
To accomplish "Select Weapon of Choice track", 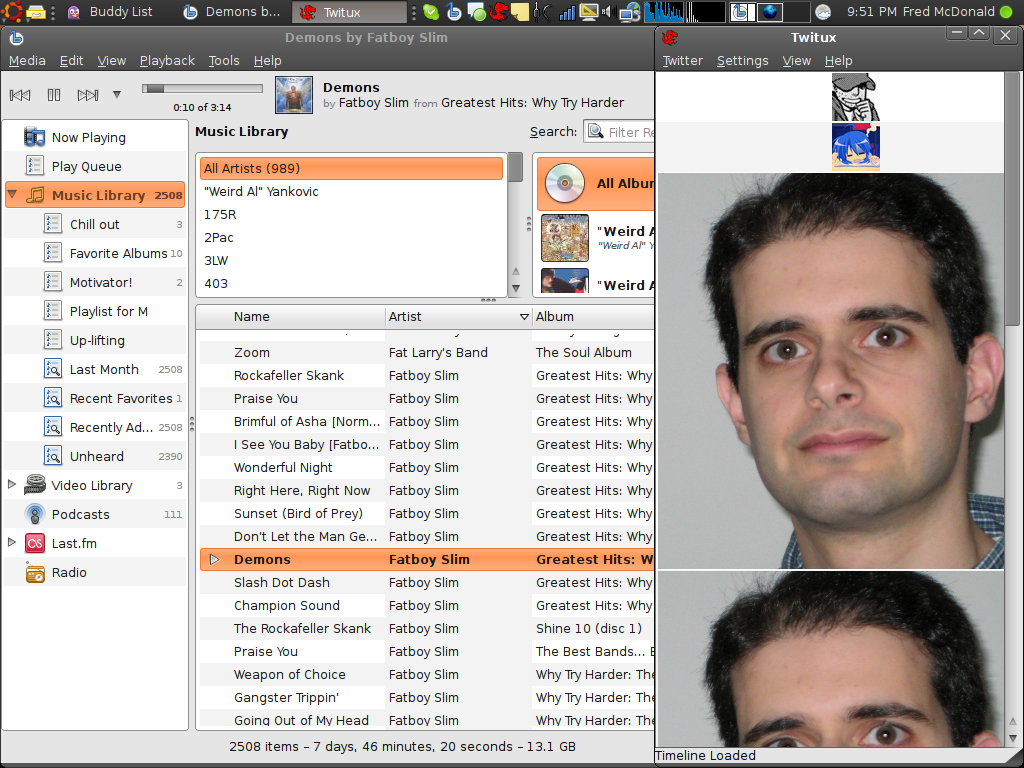I will (x=426, y=674).
